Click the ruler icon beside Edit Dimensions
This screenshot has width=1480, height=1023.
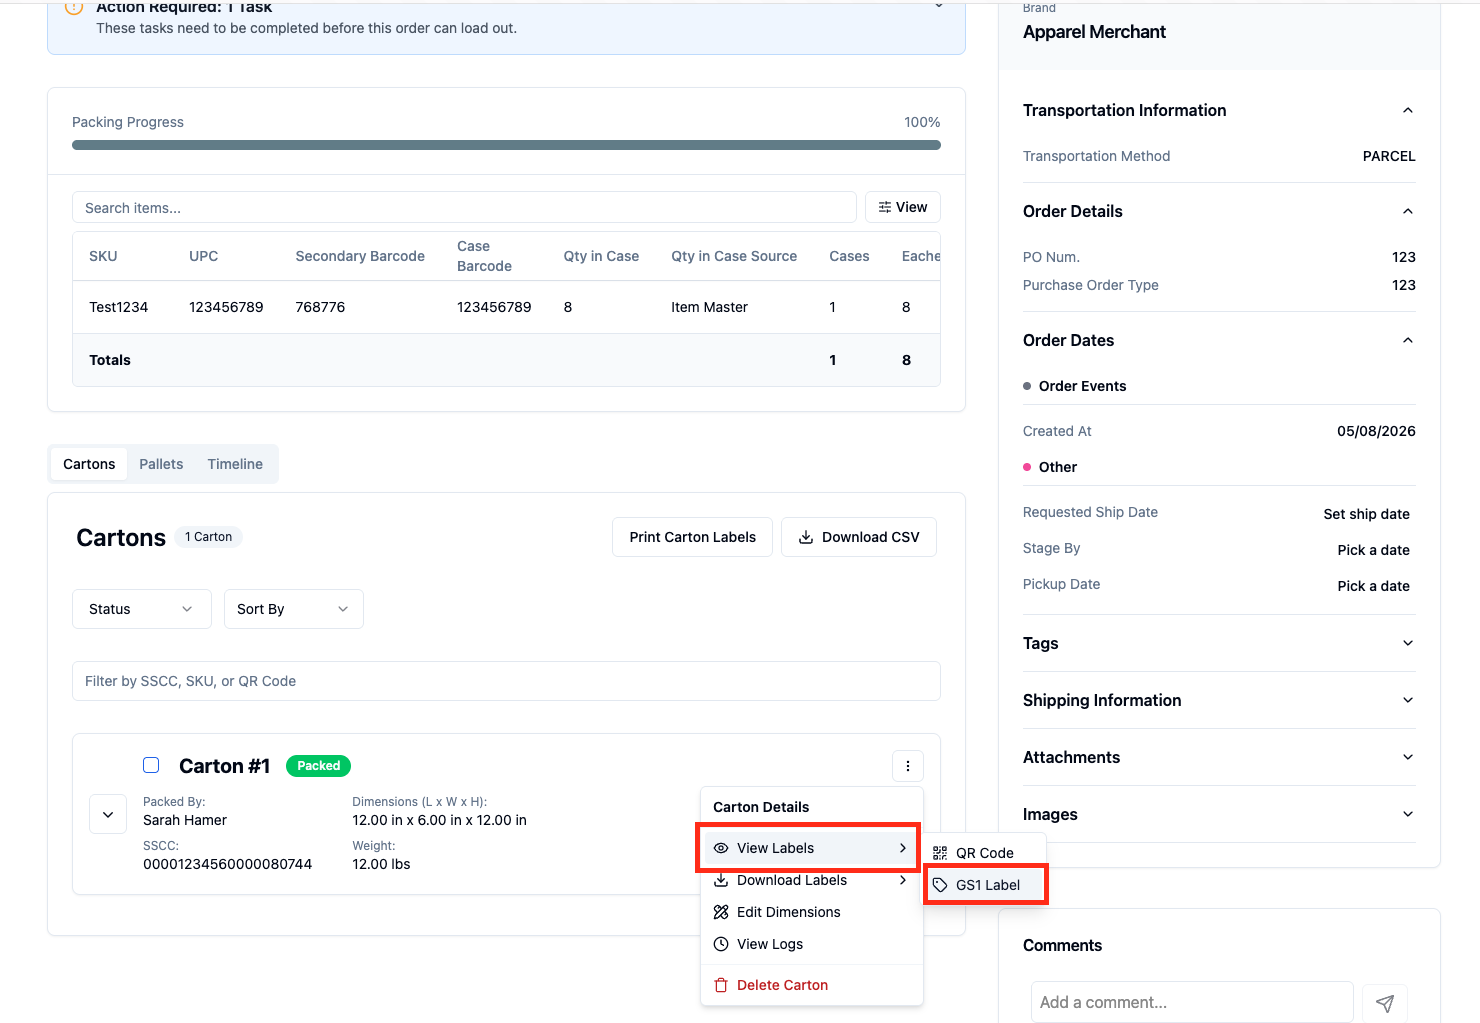pos(721,912)
